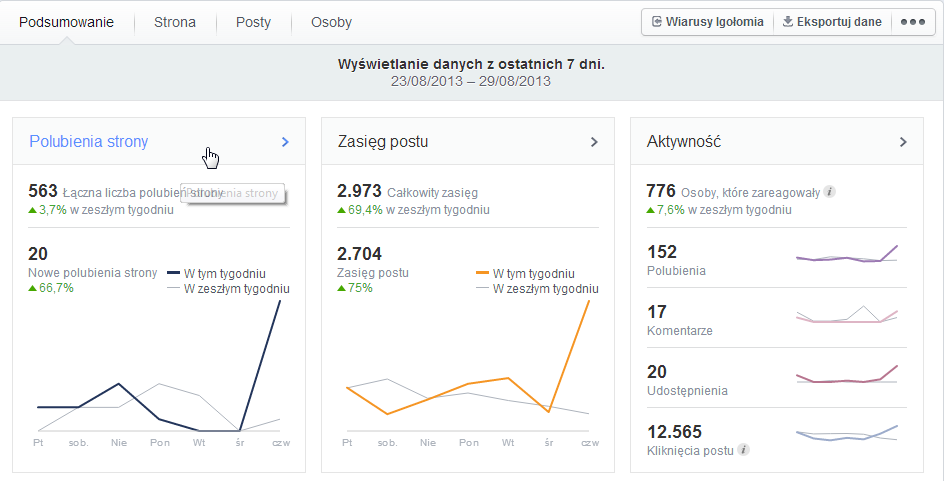Click the 66,7% growth indicator
This screenshot has width=944, height=481.
(x=51, y=288)
